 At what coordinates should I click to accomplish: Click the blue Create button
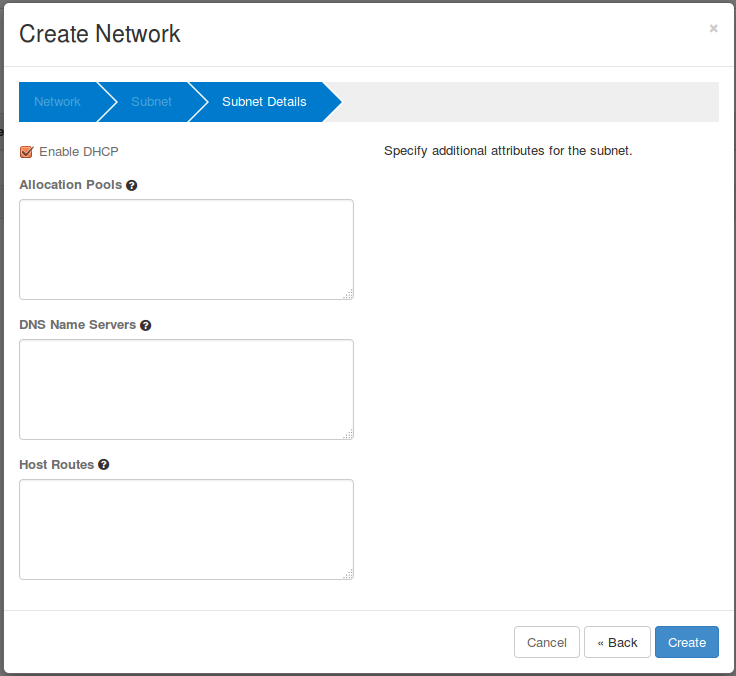tap(686, 642)
